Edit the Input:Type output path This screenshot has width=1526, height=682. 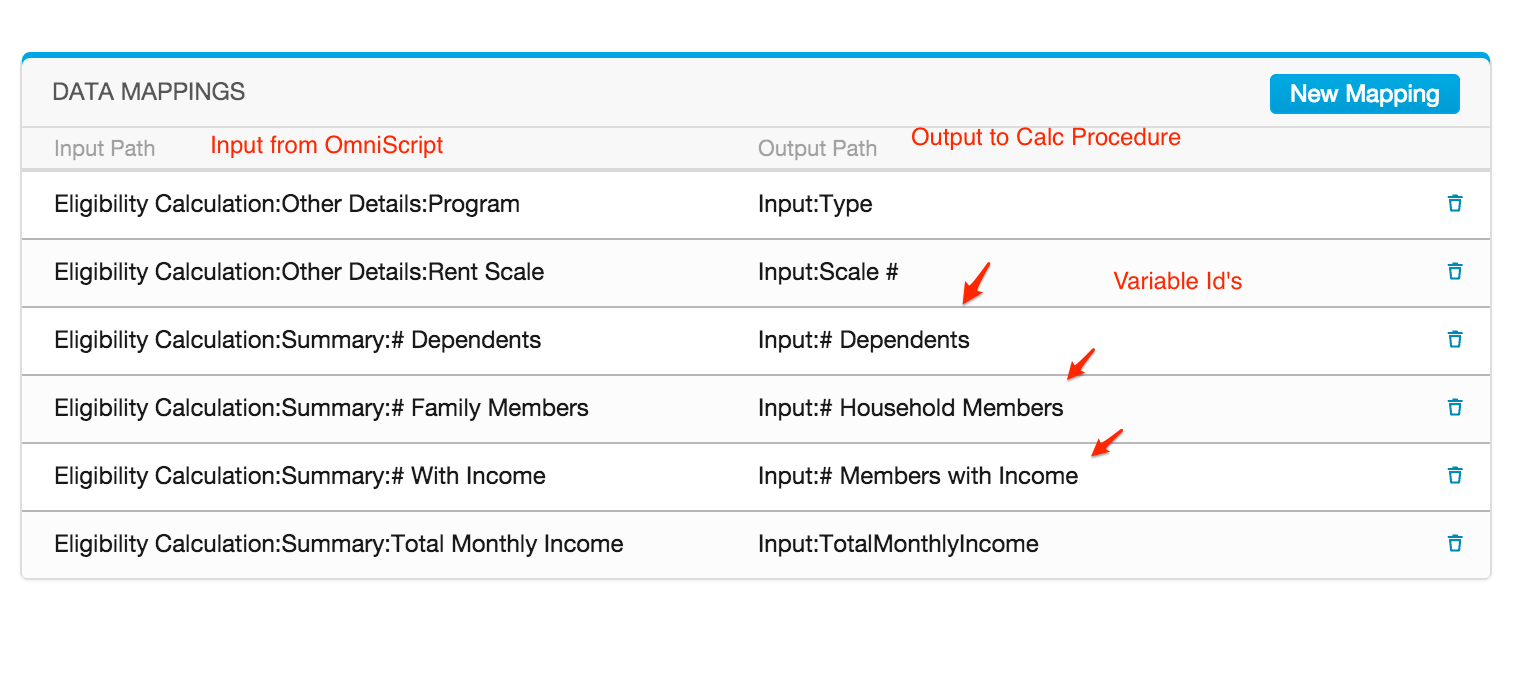[815, 205]
